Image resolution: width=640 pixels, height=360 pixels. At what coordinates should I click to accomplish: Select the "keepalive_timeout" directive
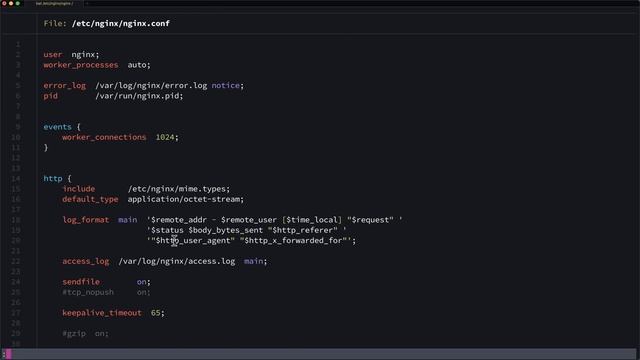(x=102, y=313)
